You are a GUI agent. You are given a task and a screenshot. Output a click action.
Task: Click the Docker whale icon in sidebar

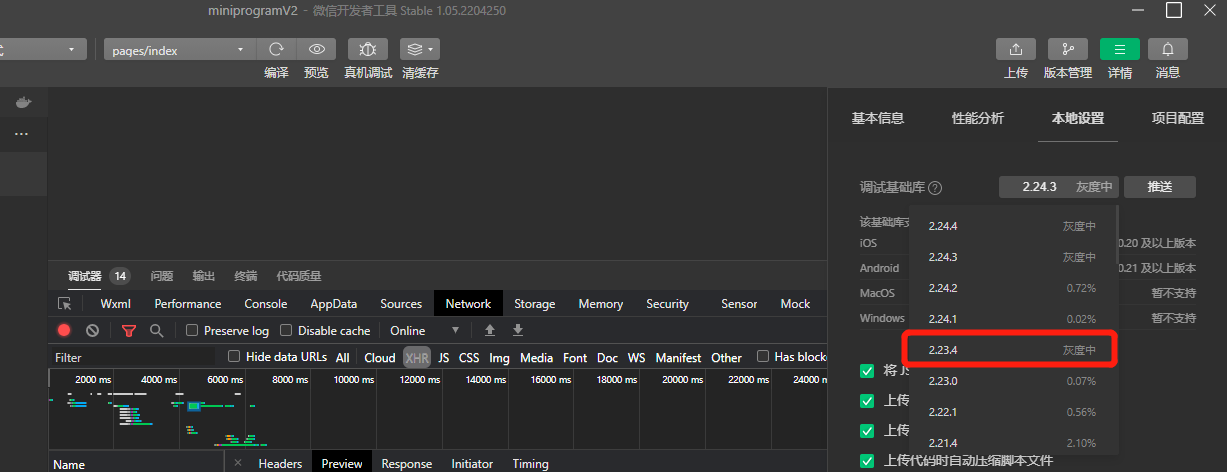pos(22,102)
